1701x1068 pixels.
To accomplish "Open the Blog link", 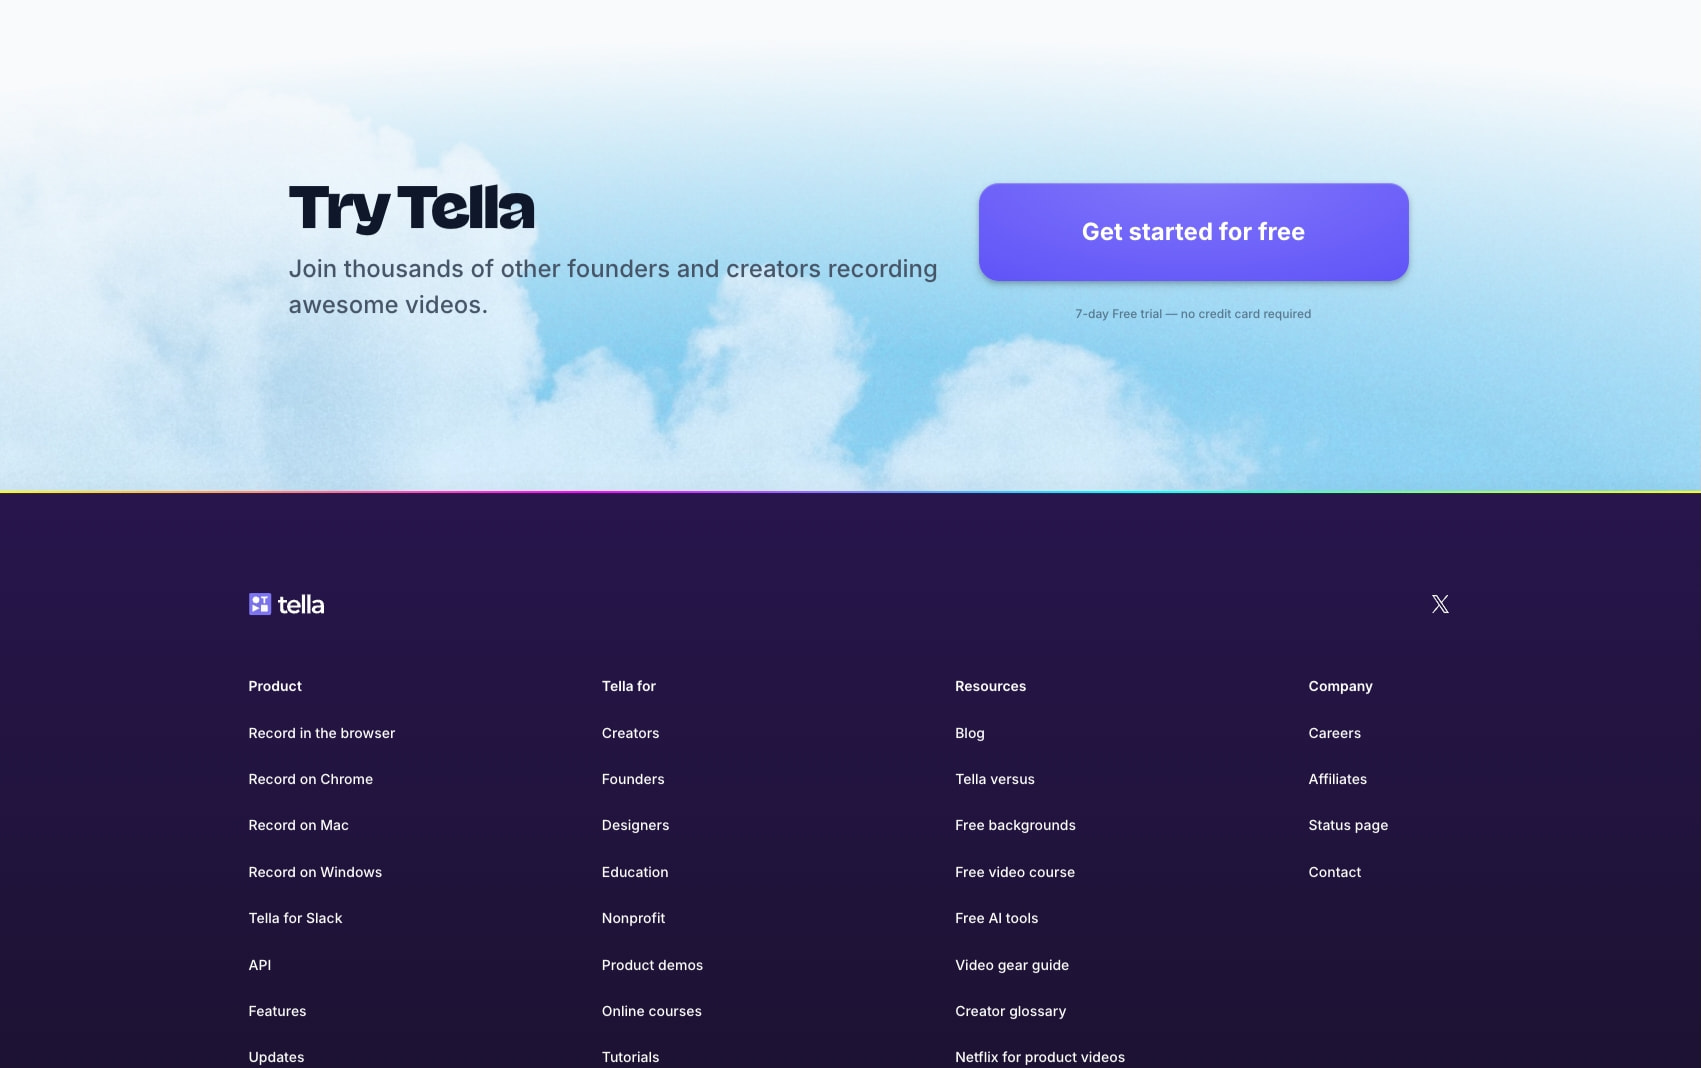I will point(970,733).
